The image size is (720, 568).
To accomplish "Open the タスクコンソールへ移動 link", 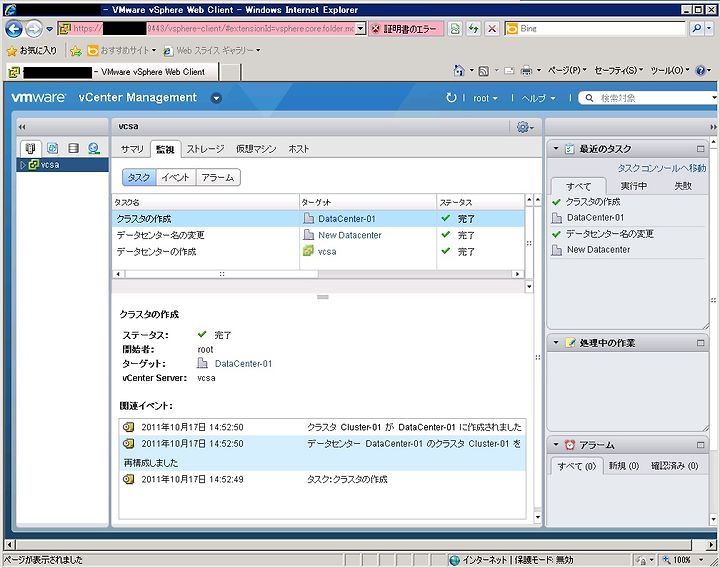I will pos(662,168).
